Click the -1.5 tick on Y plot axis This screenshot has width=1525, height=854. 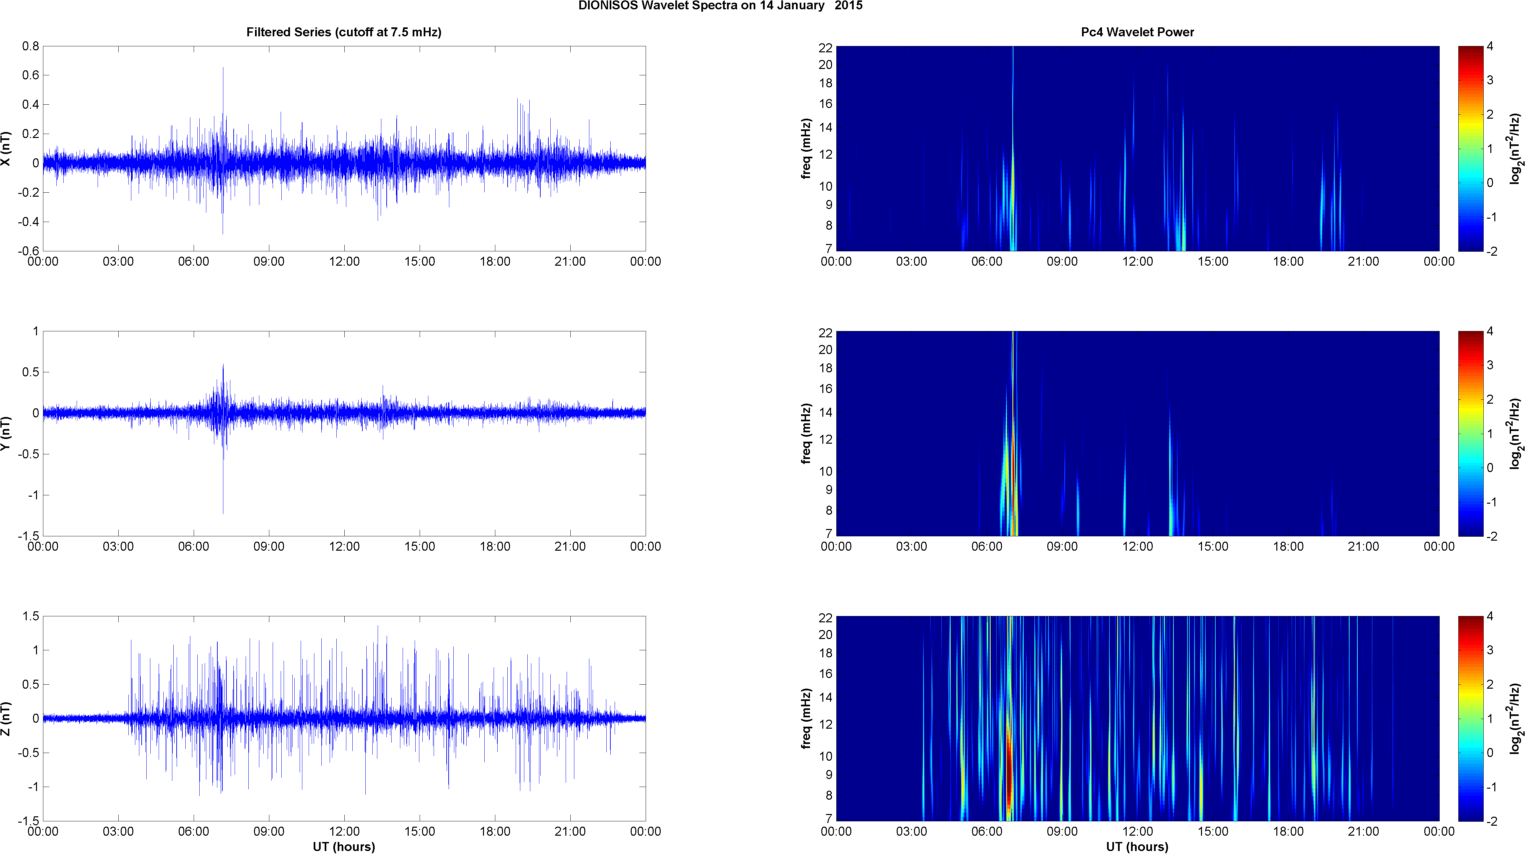[28, 536]
